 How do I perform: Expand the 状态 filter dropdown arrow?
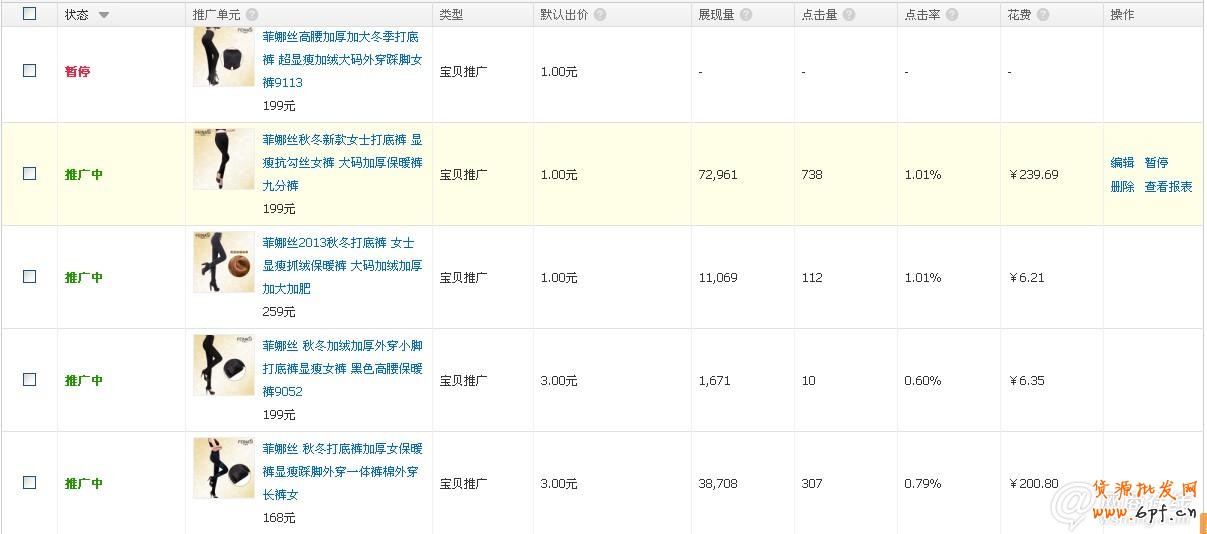click(104, 16)
